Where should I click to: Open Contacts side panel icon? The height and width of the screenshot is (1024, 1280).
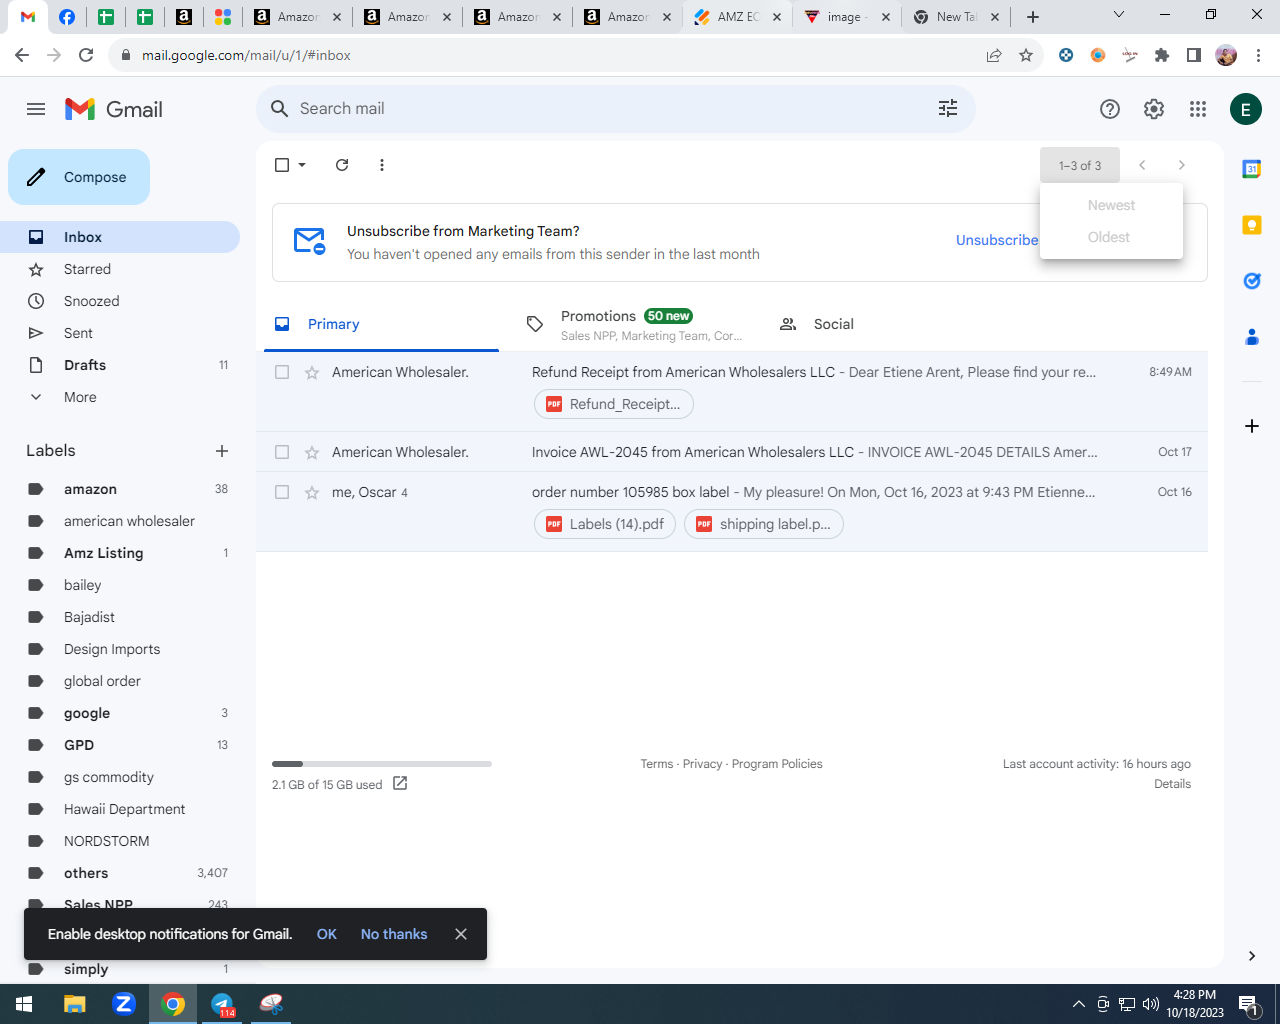coord(1252,337)
